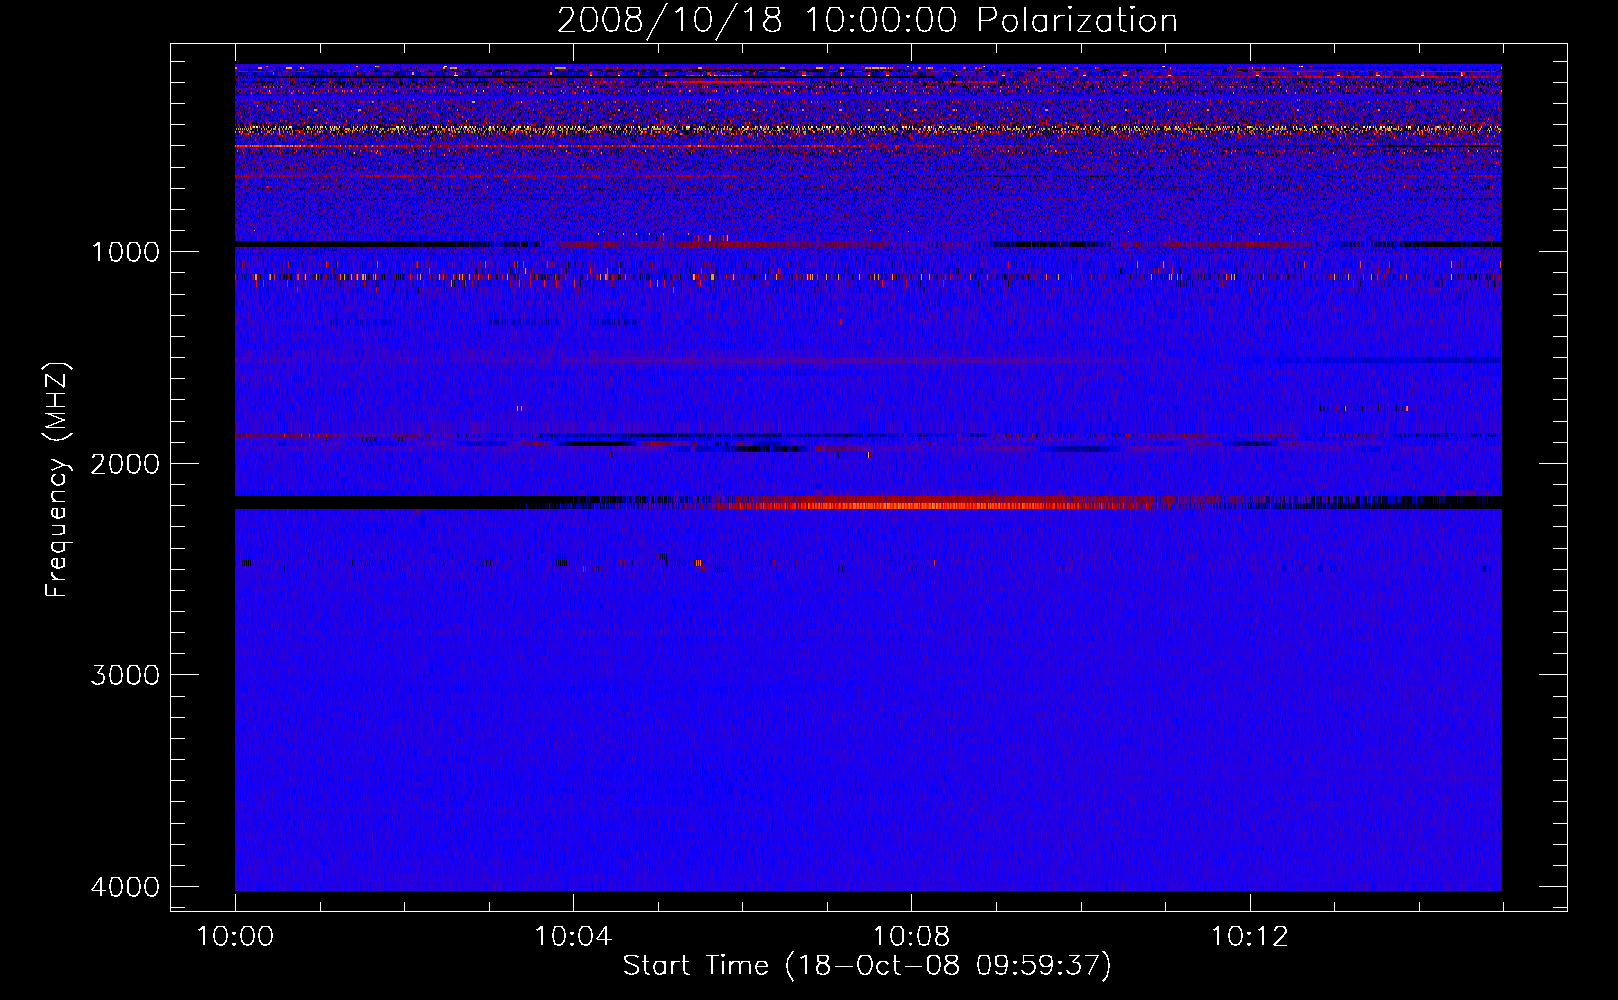The height and width of the screenshot is (1000, 1618).
Task: Click the 10:08 time tick label
Action: click(x=911, y=937)
